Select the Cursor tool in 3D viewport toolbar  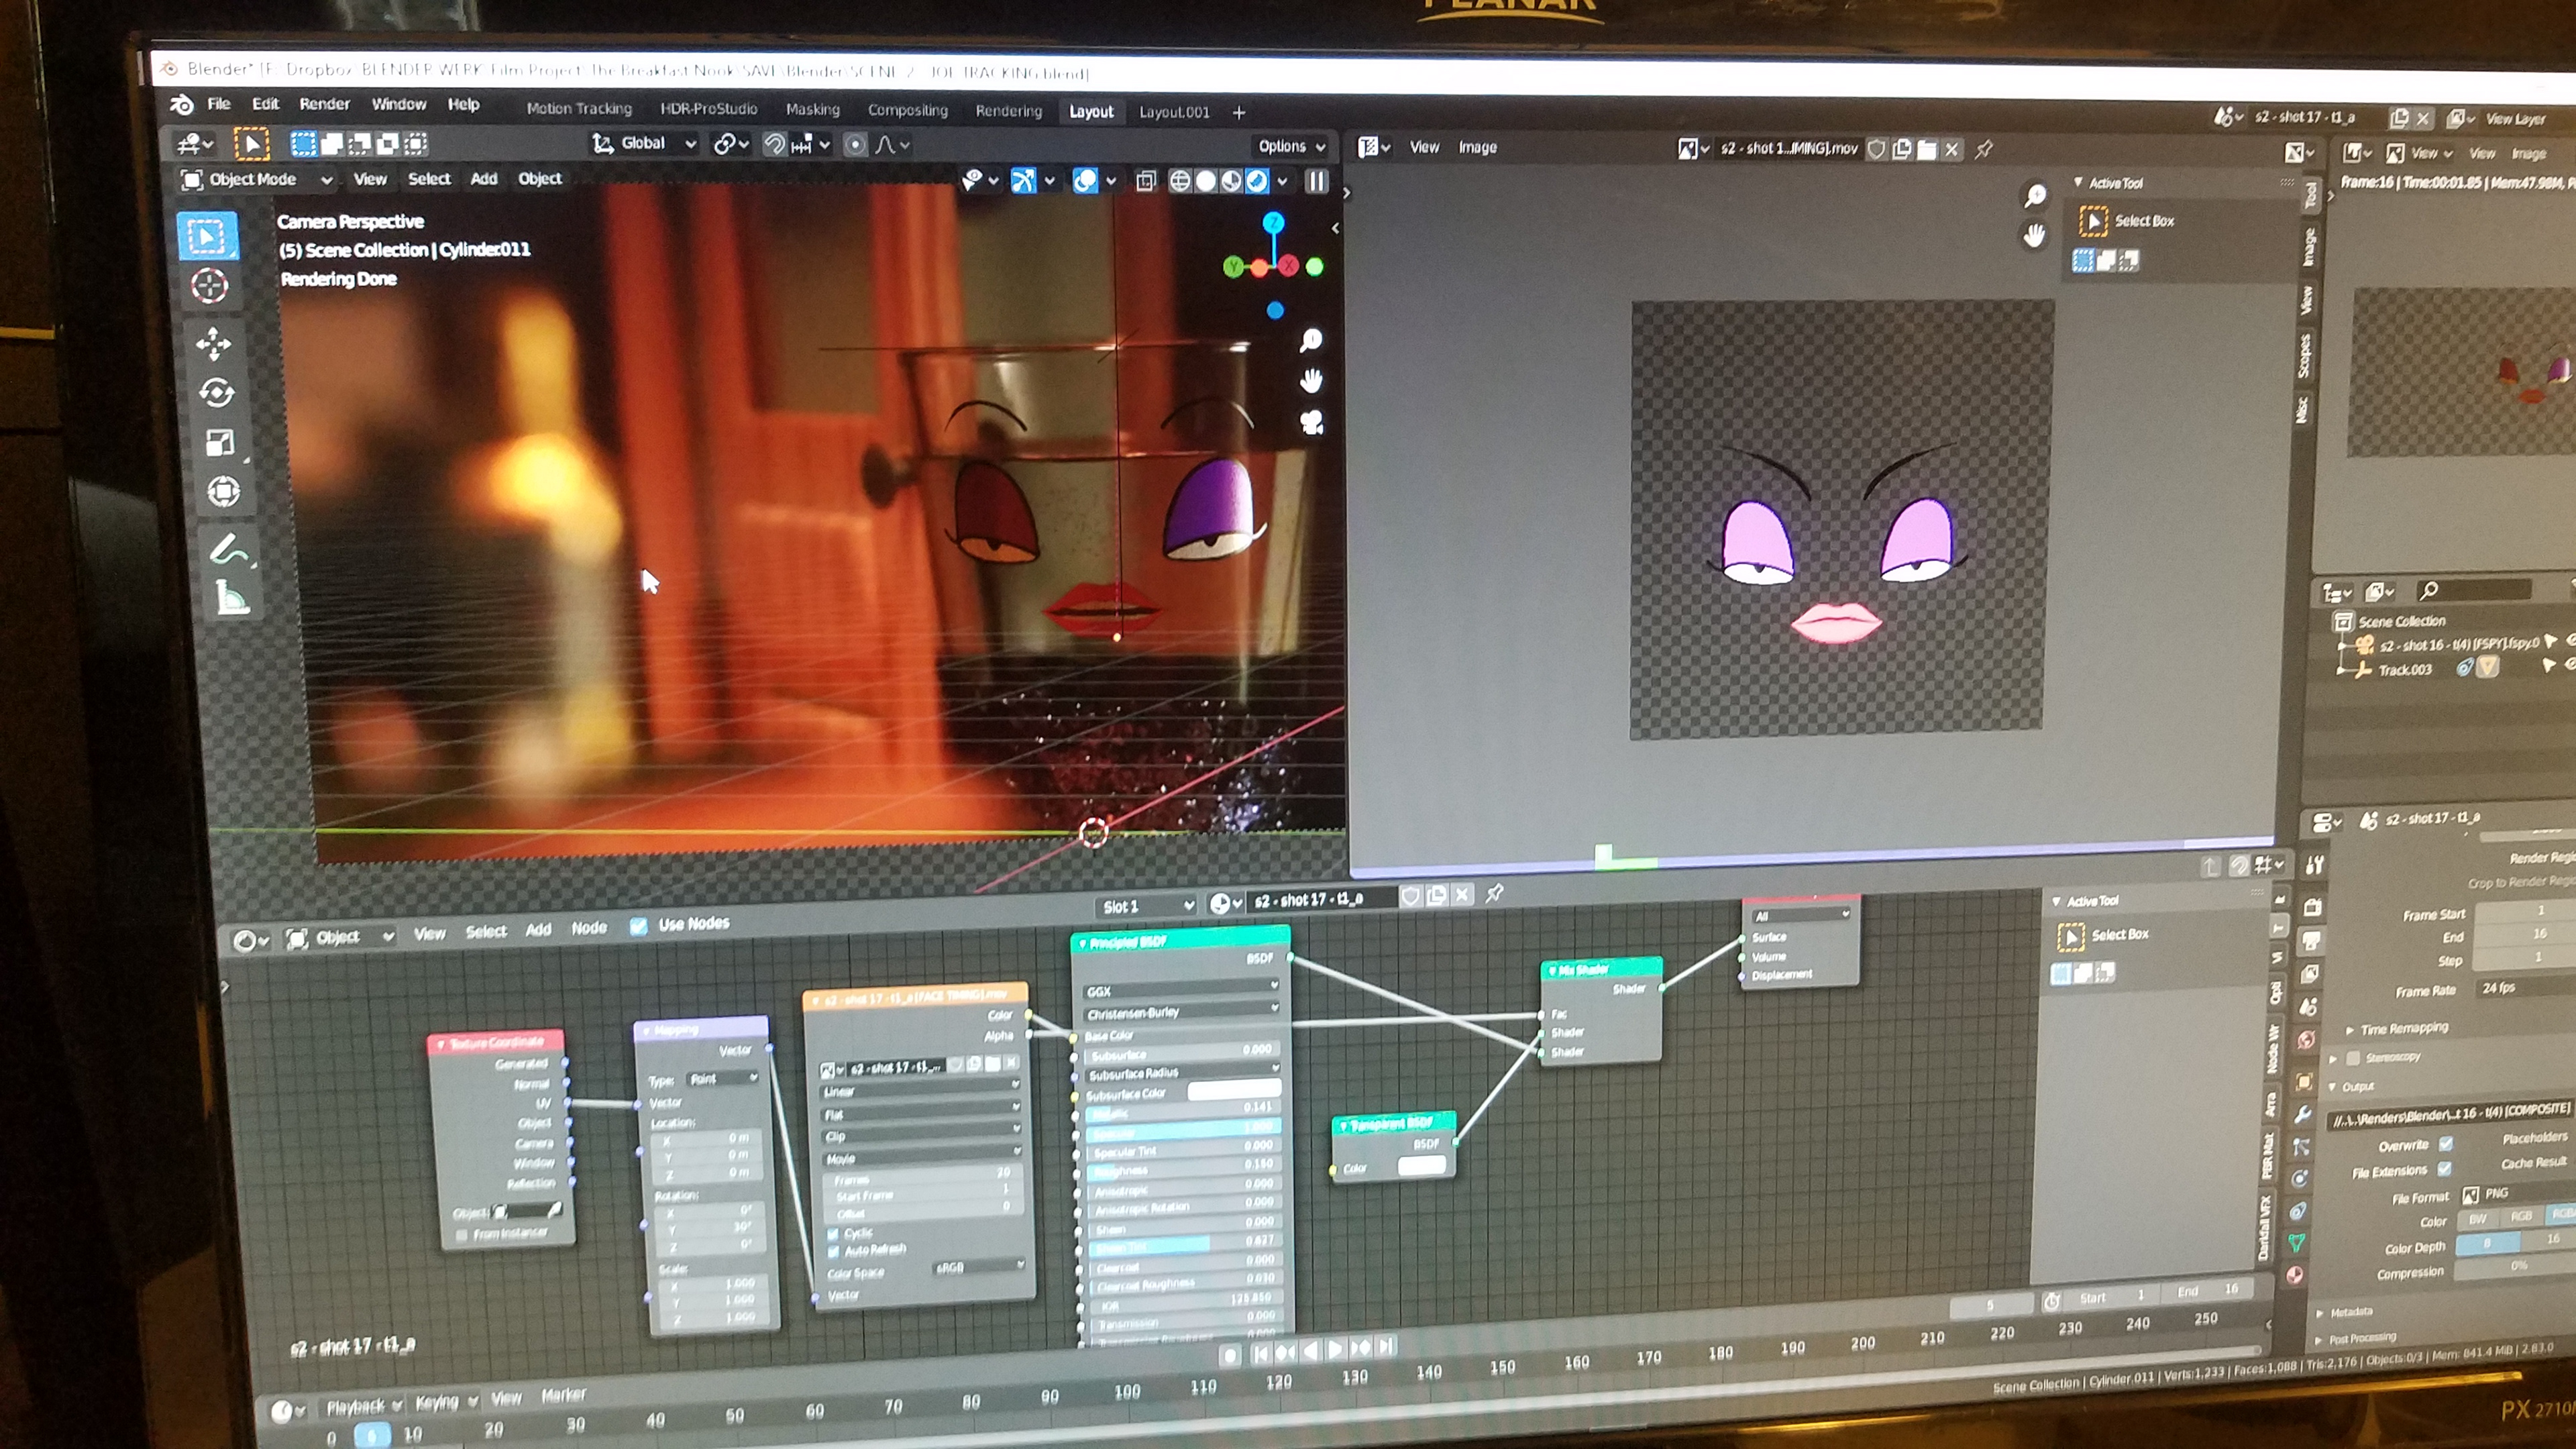tap(209, 287)
